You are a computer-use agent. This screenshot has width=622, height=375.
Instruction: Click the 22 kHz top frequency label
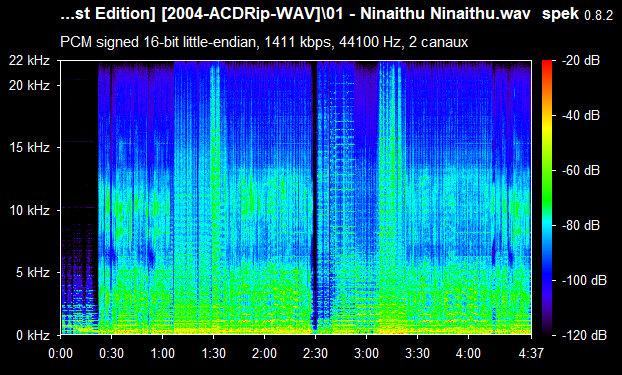(29, 61)
